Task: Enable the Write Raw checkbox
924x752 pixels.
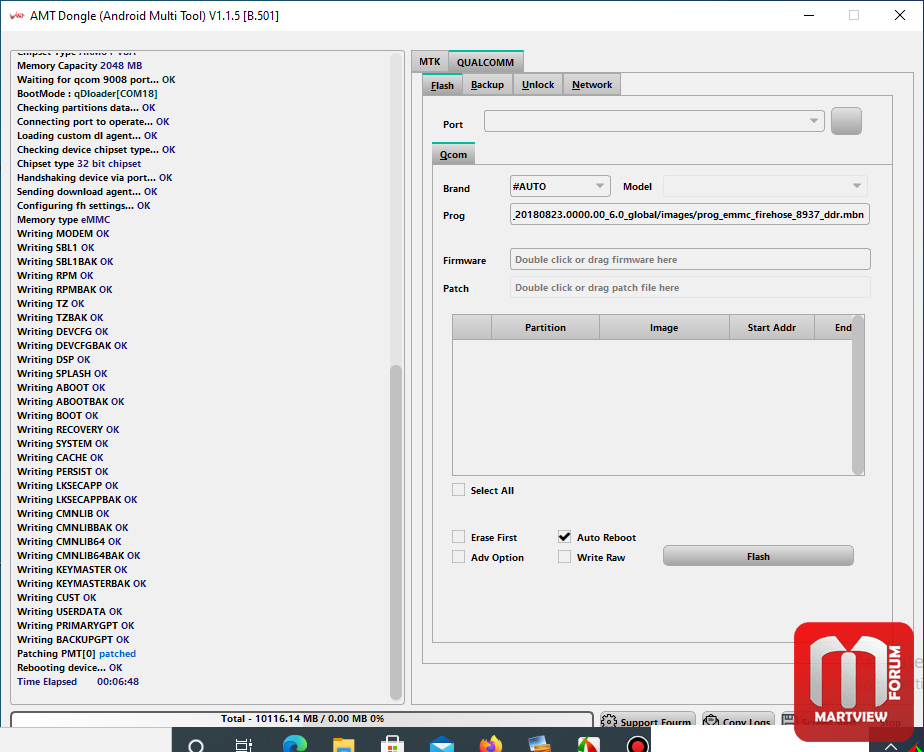Action: coord(565,557)
